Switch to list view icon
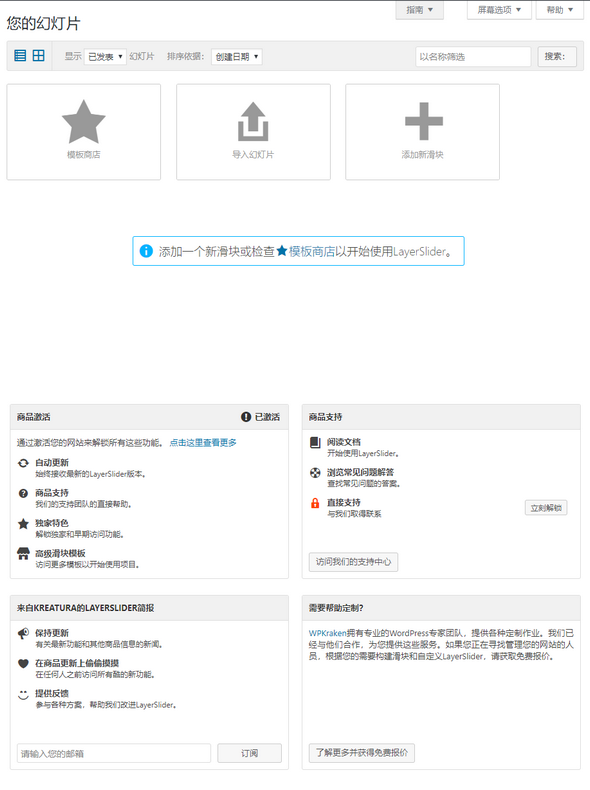 click(20, 55)
